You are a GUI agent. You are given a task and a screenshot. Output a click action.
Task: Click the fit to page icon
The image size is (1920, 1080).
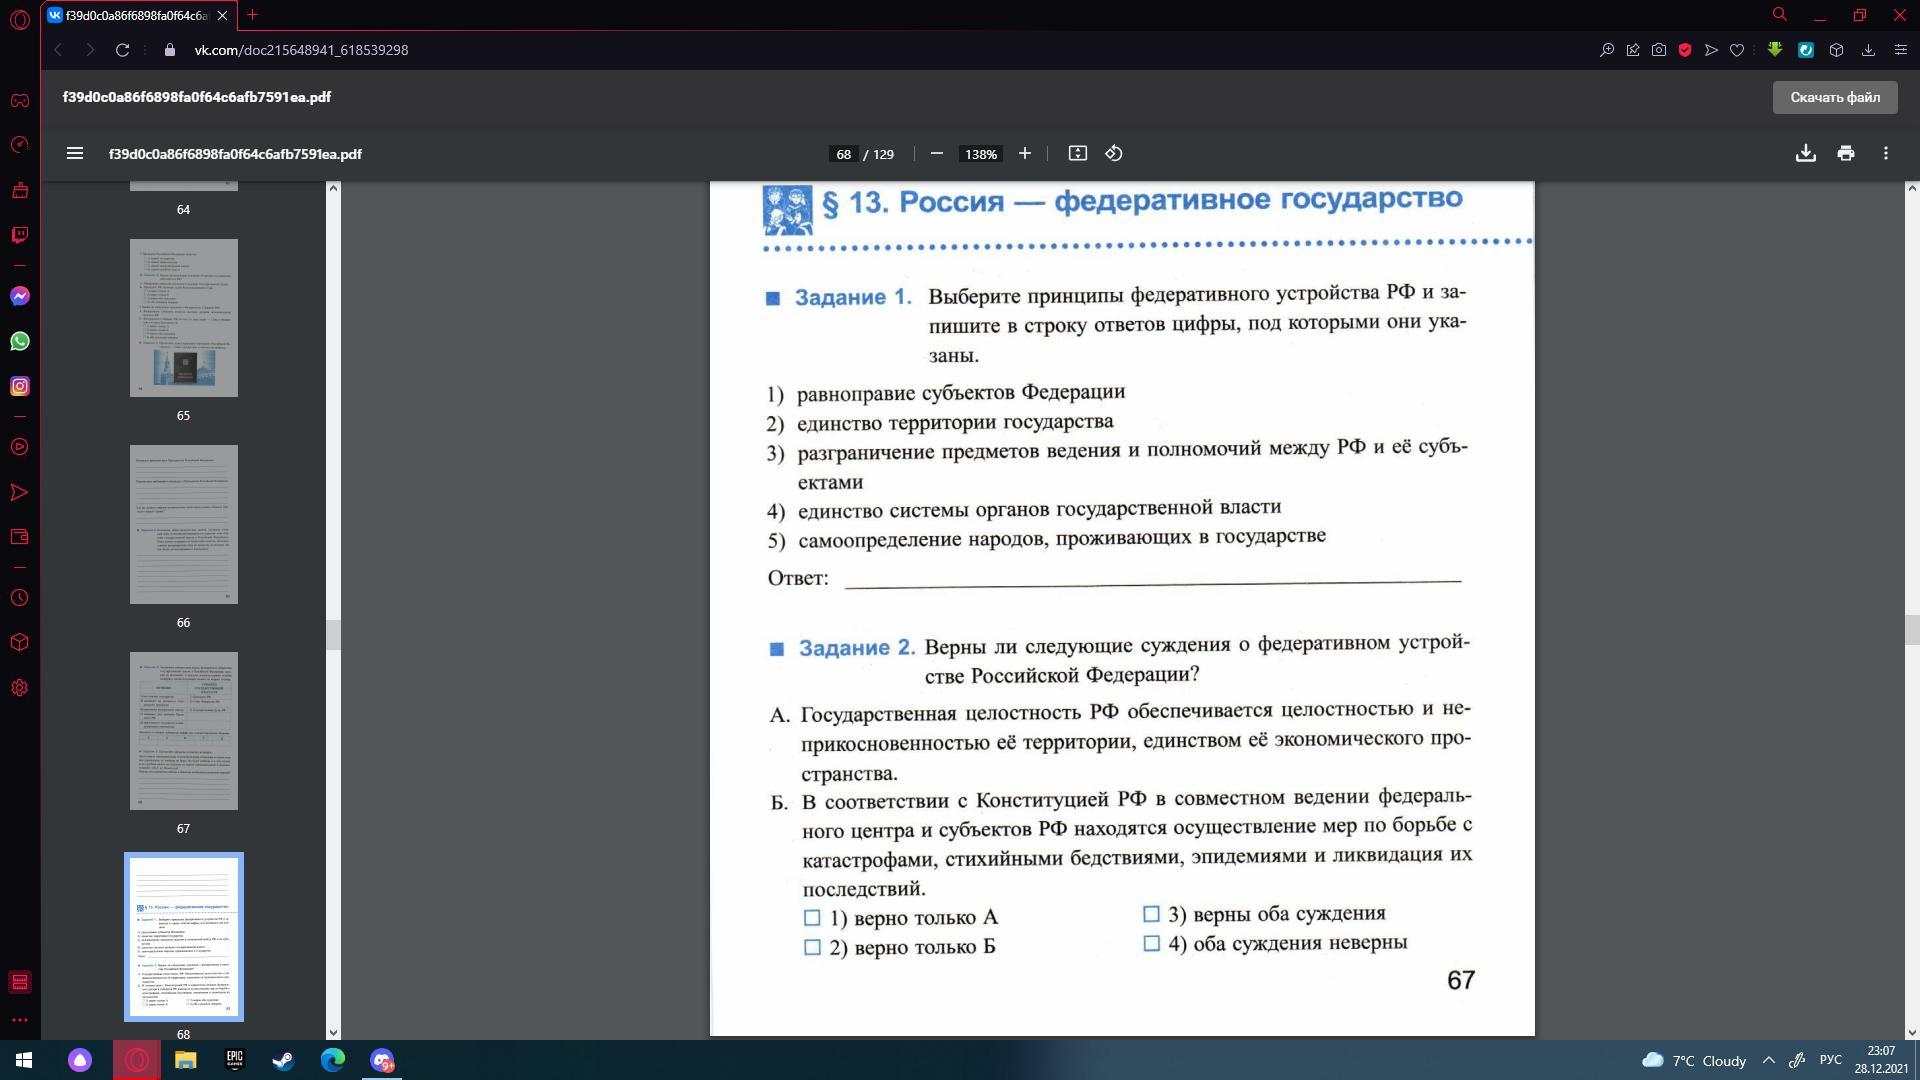(1077, 153)
